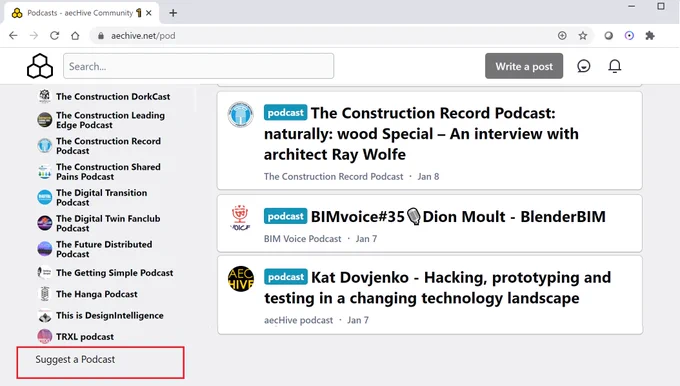The width and height of the screenshot is (680, 386).
Task: Open This is DesignIntelligence link
Action: (x=110, y=315)
